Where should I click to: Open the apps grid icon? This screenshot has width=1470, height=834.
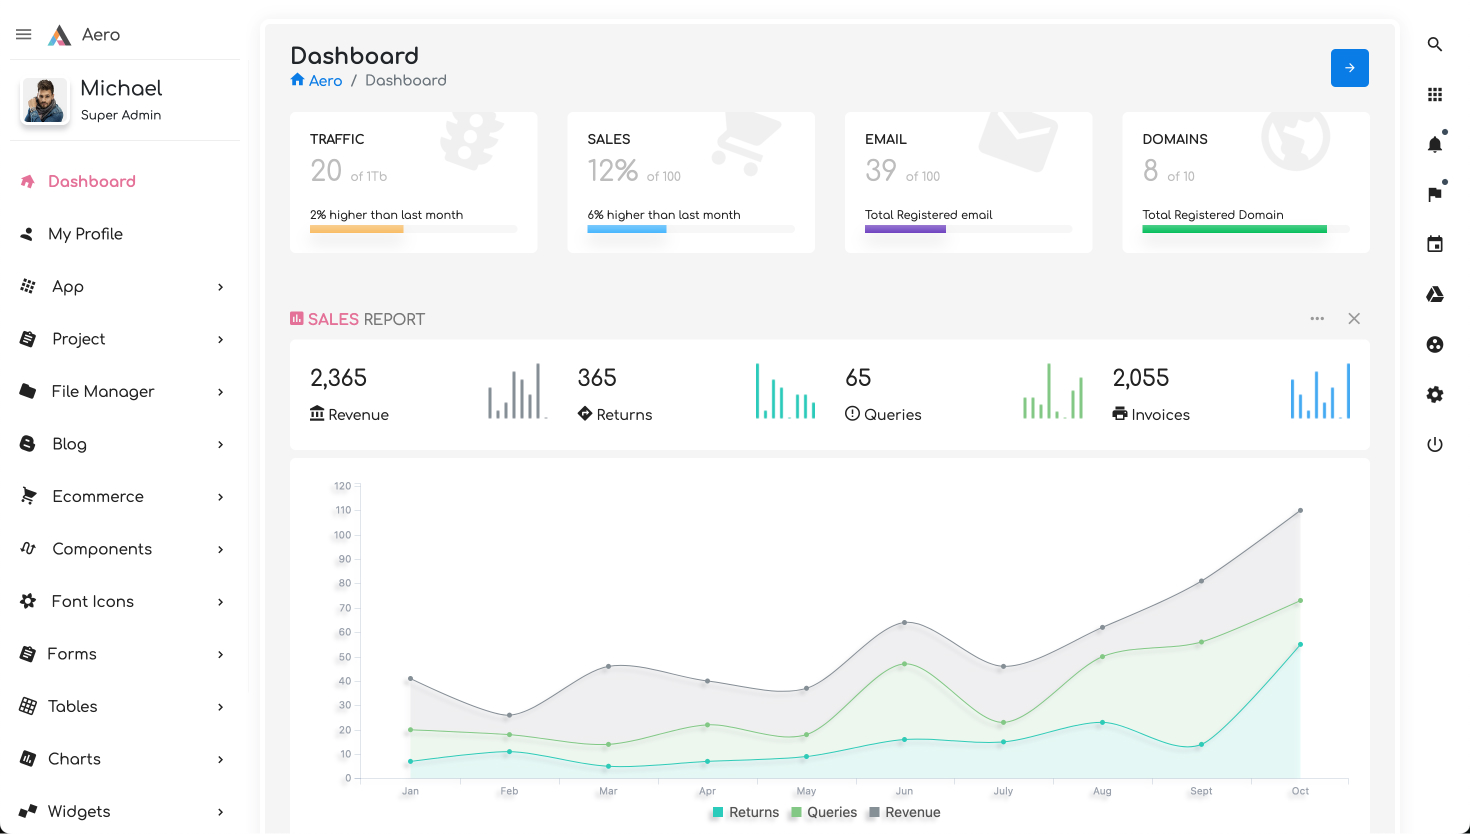click(1435, 94)
